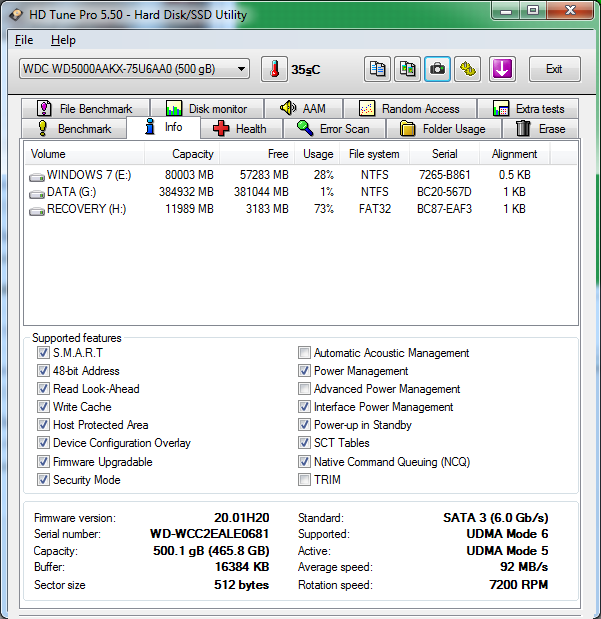The width and height of the screenshot is (601, 619).
Task: Click serial cell 7265-B861
Action: coord(445,175)
